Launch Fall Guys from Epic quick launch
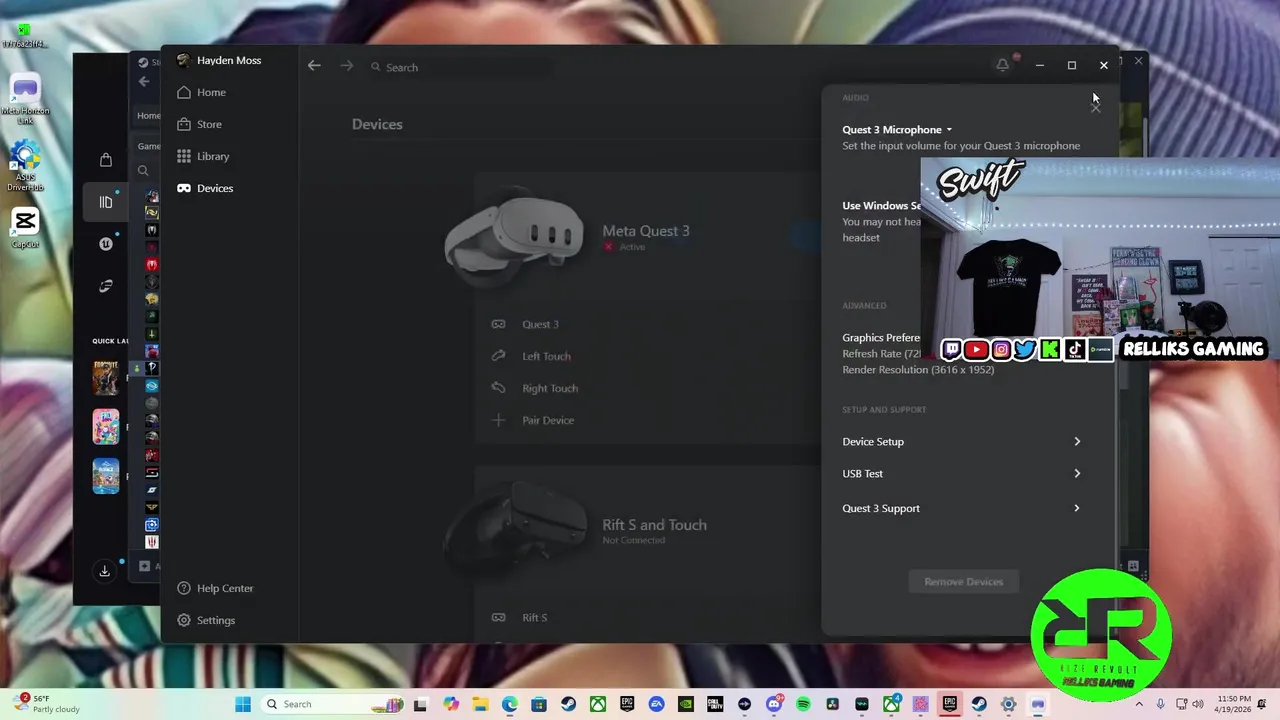 [106, 427]
